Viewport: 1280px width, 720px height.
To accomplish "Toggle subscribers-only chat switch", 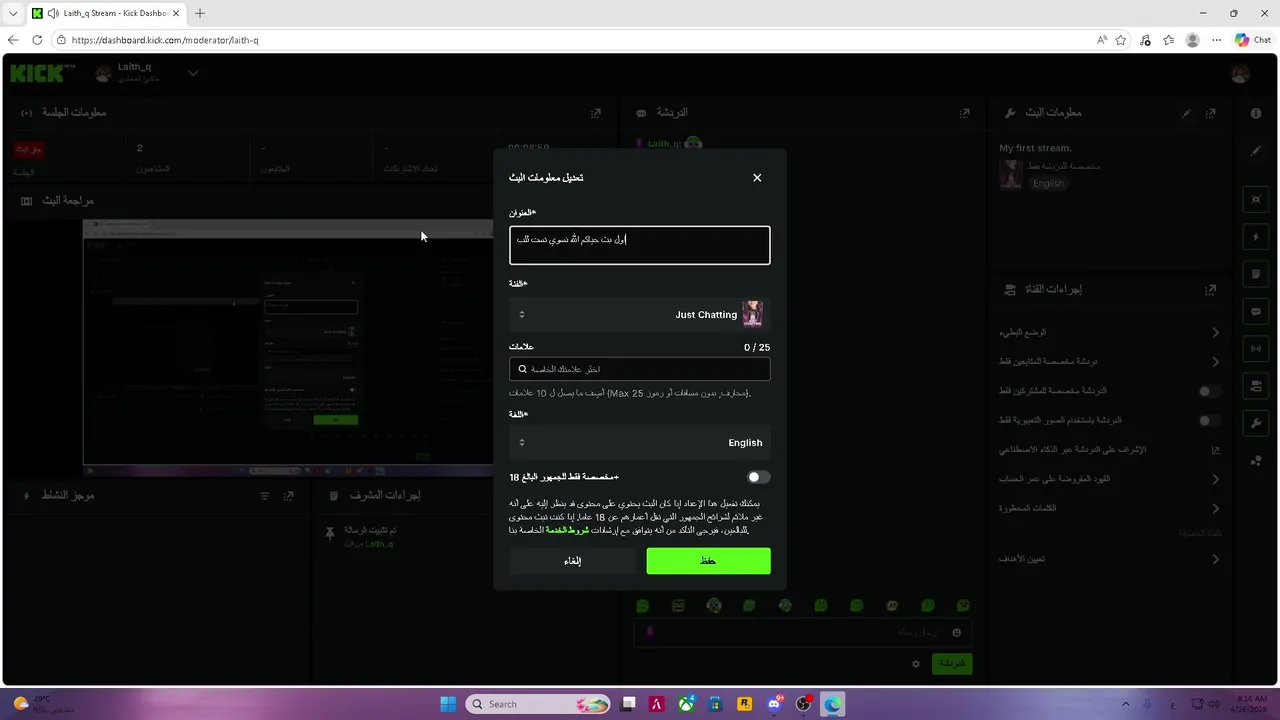I will click(x=1209, y=391).
